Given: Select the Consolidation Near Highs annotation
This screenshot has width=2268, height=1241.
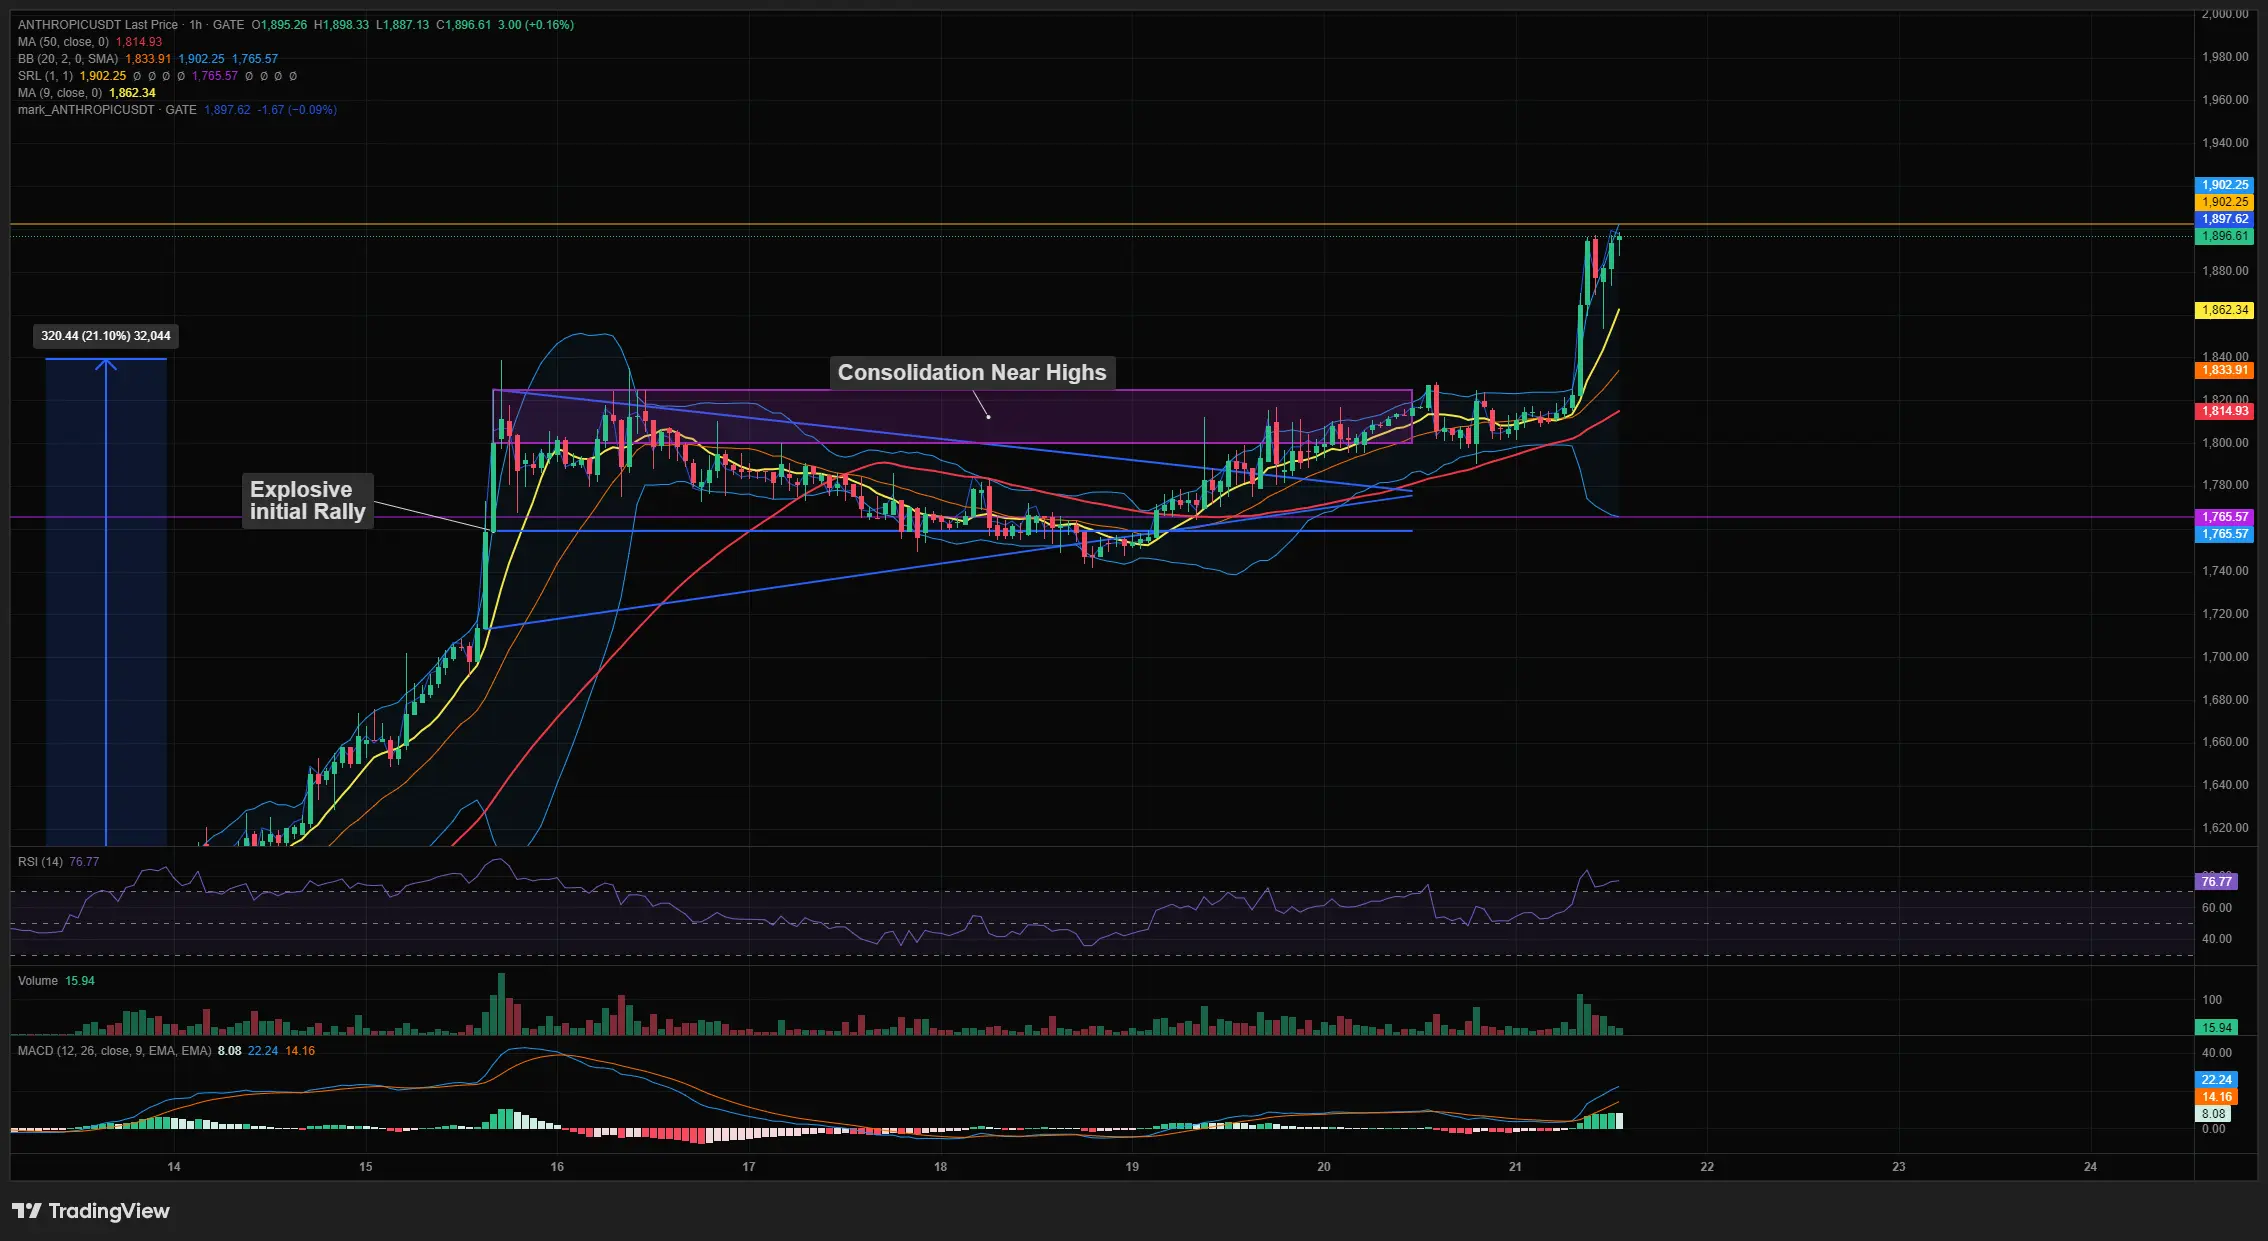Looking at the screenshot, I should (972, 373).
